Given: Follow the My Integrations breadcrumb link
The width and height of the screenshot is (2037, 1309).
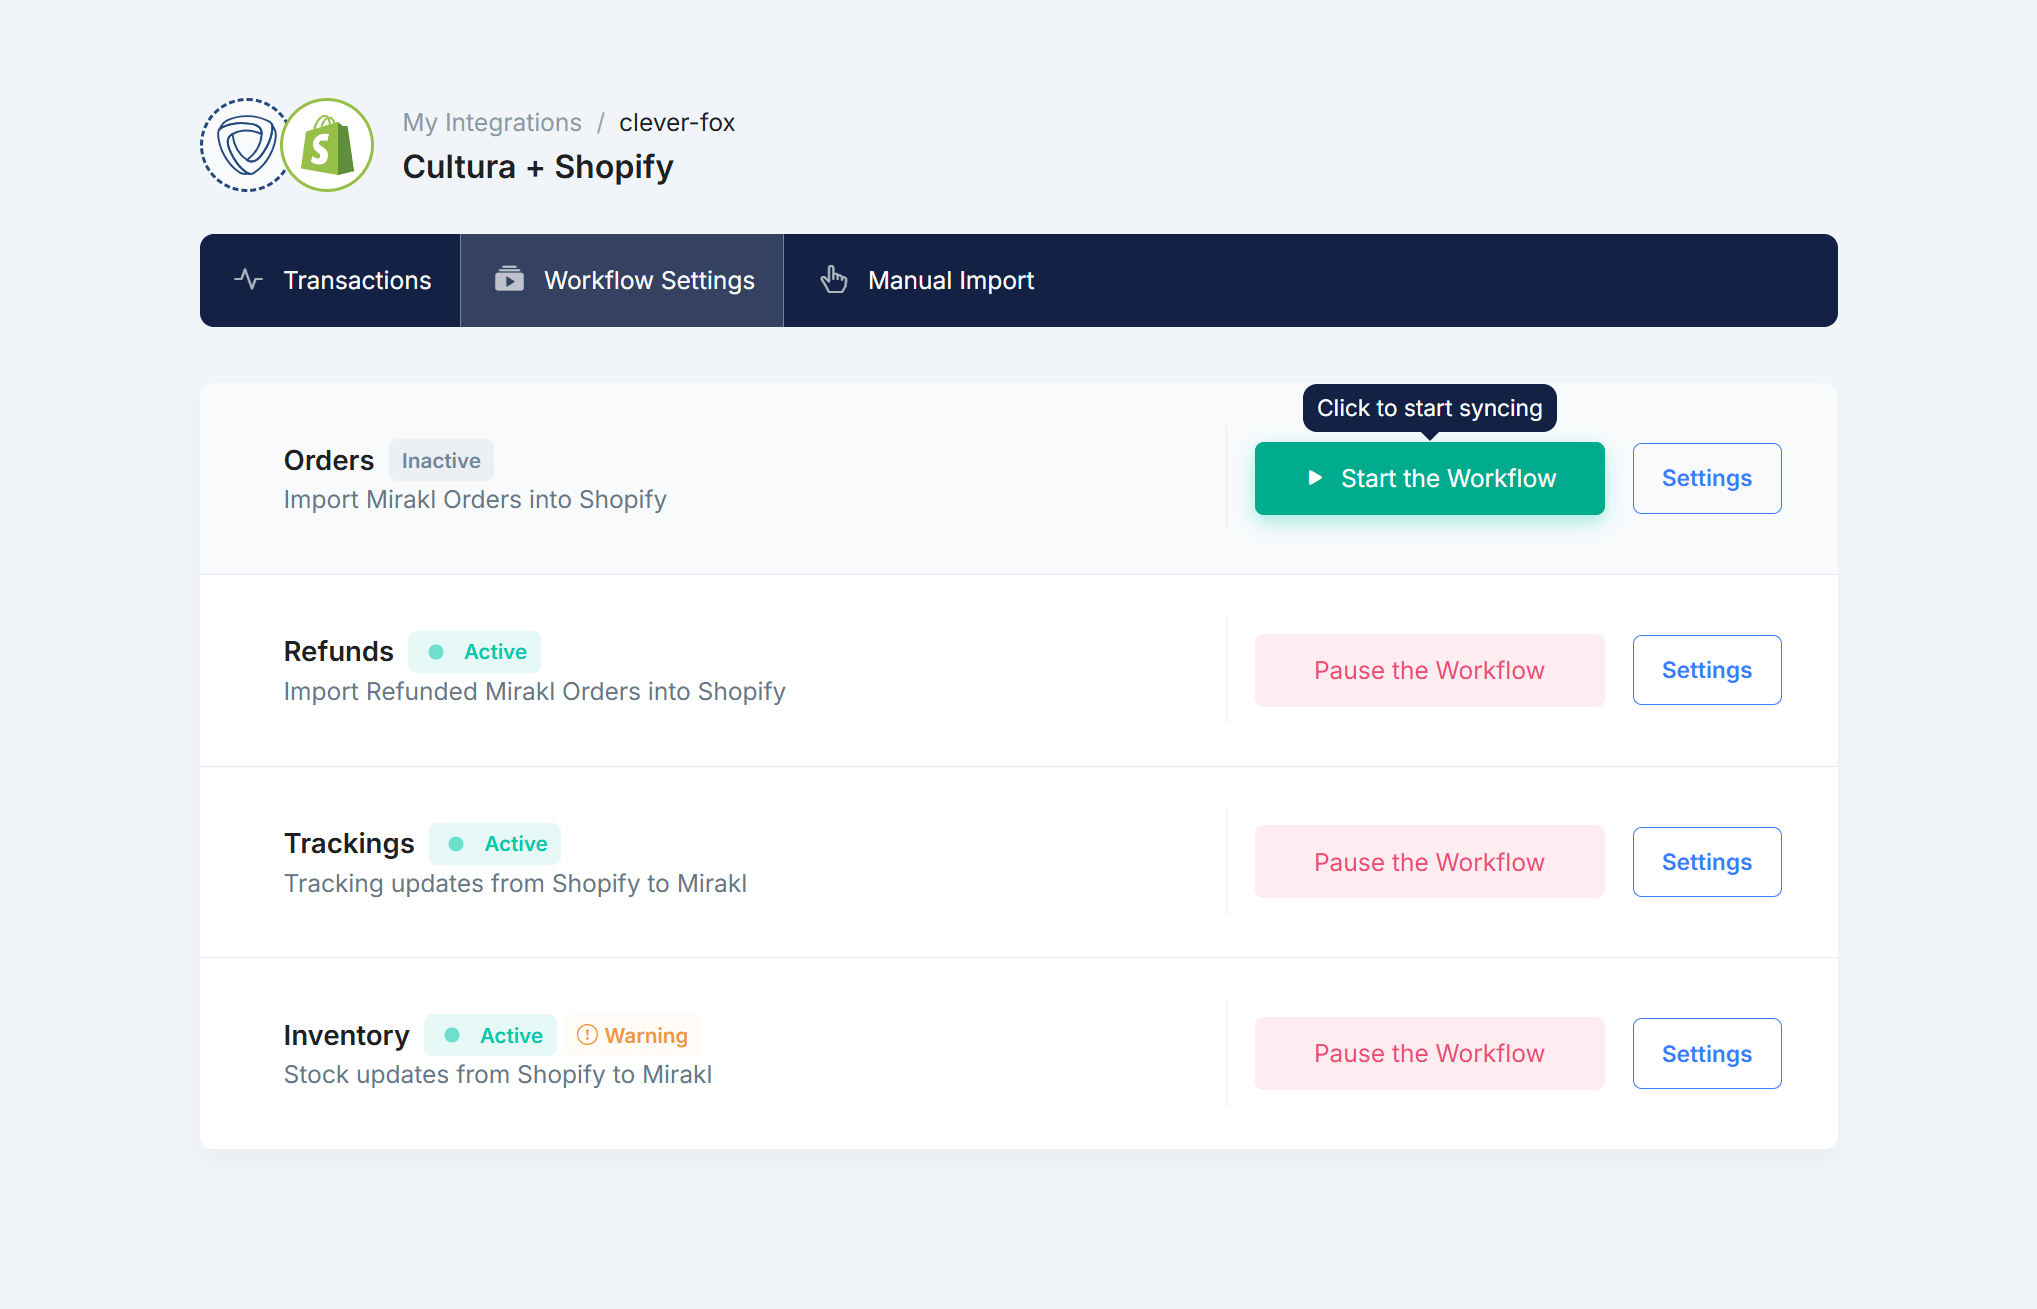Looking at the screenshot, I should [x=492, y=122].
